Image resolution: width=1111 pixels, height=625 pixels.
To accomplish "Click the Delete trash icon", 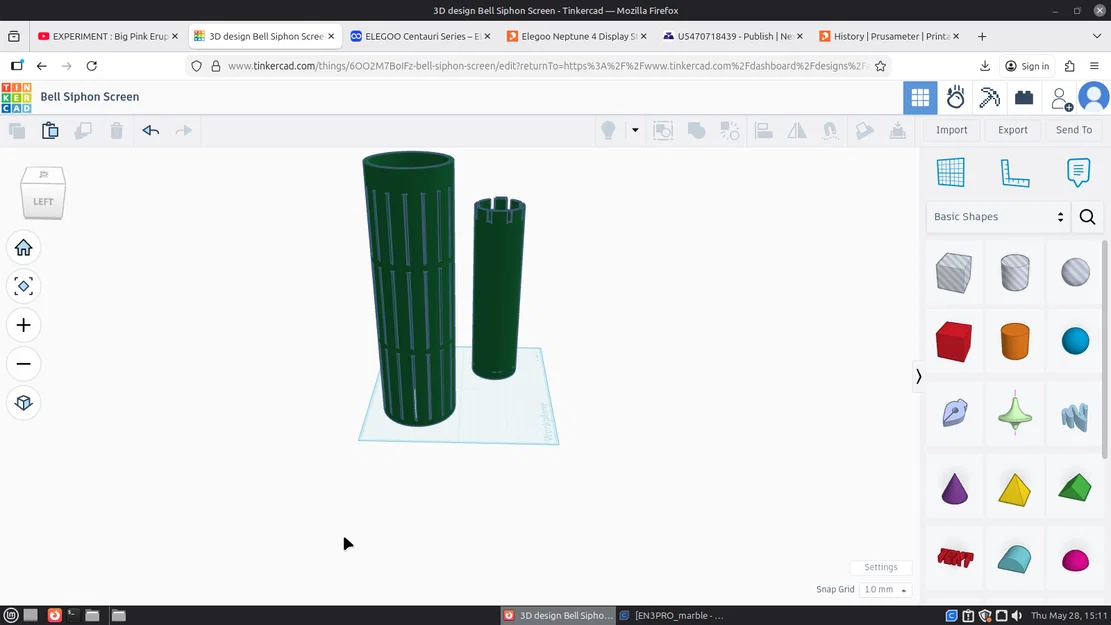I will [116, 130].
